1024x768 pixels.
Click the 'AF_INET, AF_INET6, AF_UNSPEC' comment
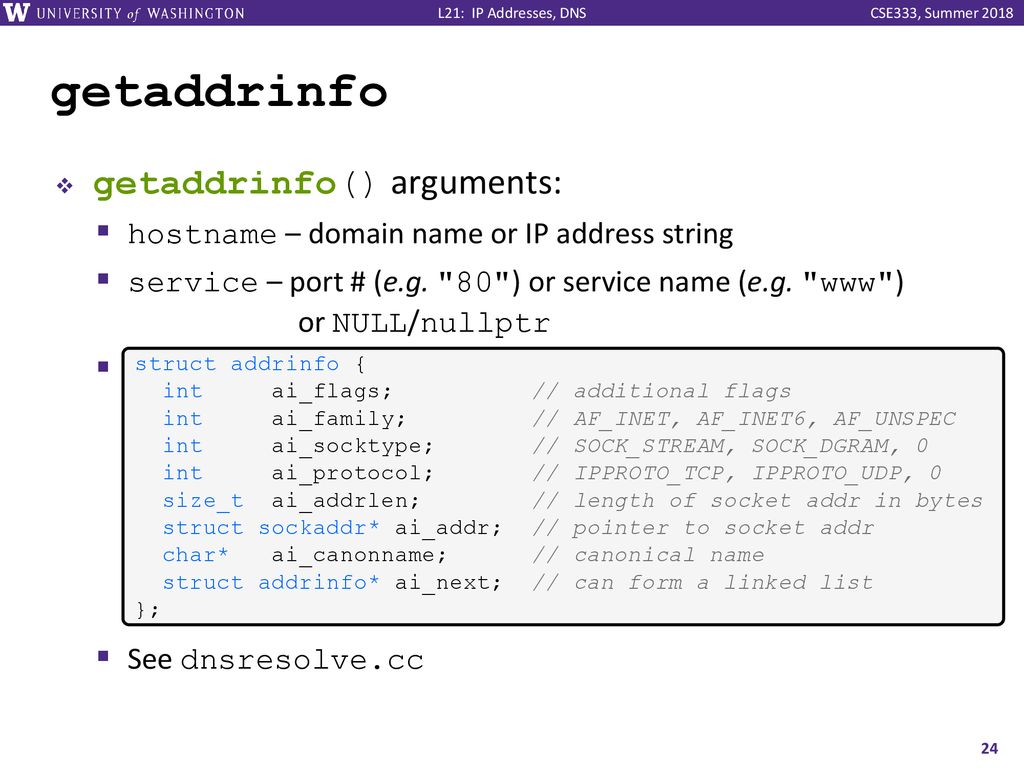(765, 419)
